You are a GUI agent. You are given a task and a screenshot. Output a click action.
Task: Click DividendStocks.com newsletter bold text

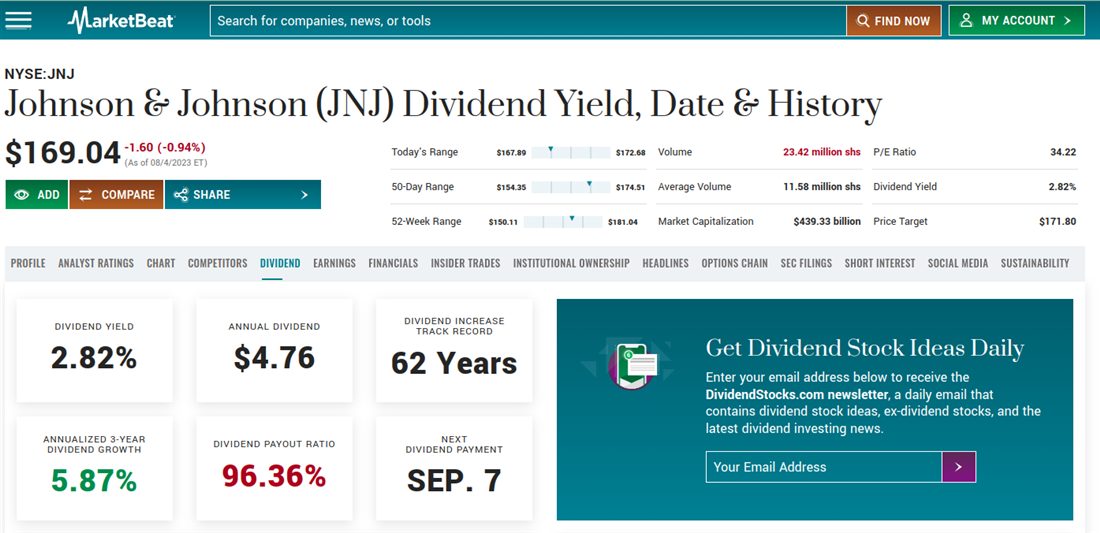[x=796, y=394]
